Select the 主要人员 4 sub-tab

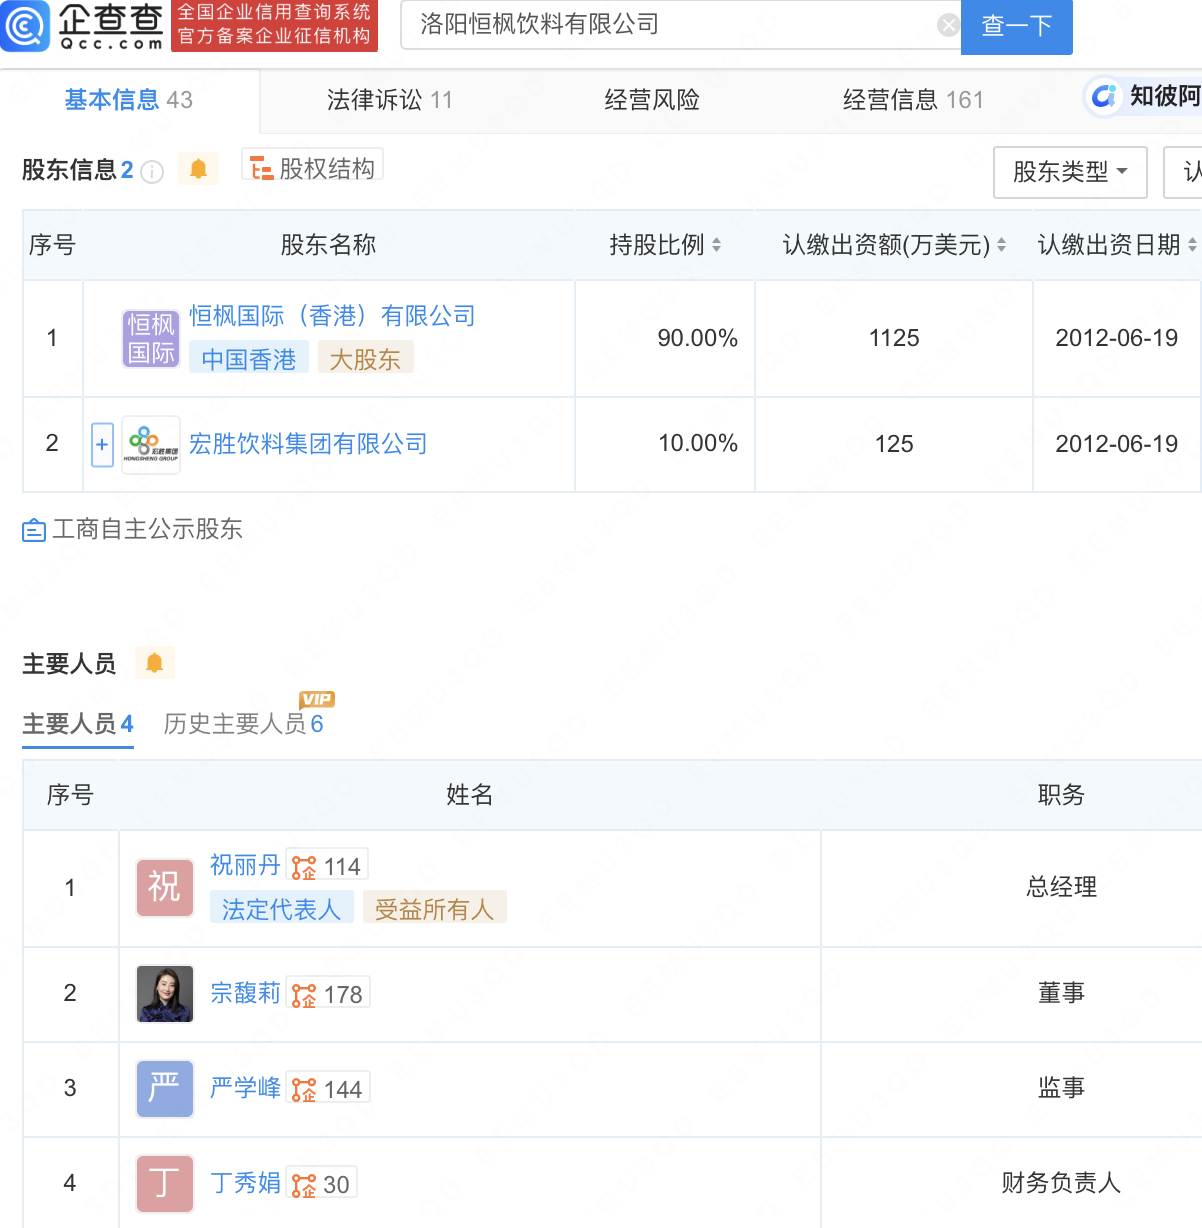[x=78, y=724]
